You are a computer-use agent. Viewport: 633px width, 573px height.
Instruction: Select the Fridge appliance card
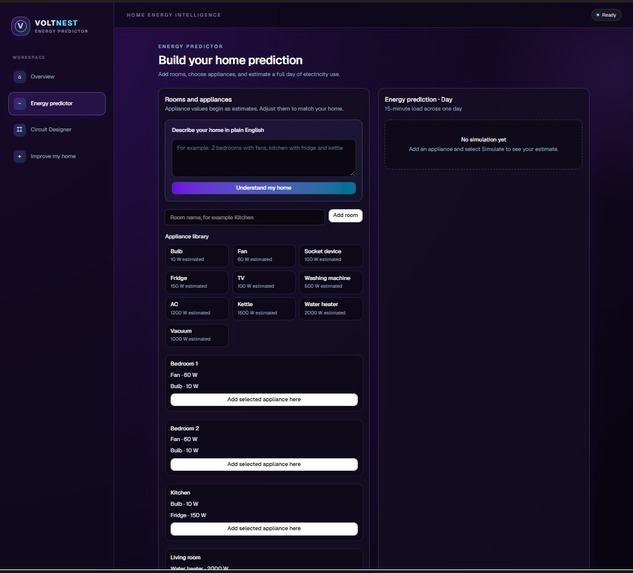pos(197,282)
